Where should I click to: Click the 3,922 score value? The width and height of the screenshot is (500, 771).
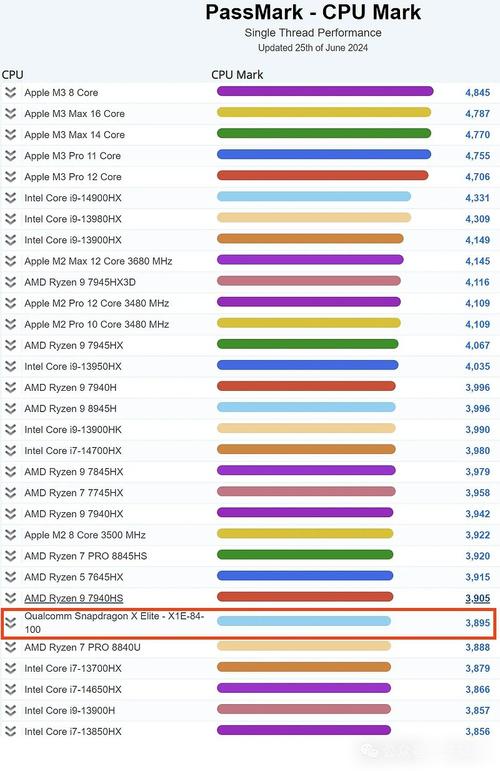tap(477, 535)
